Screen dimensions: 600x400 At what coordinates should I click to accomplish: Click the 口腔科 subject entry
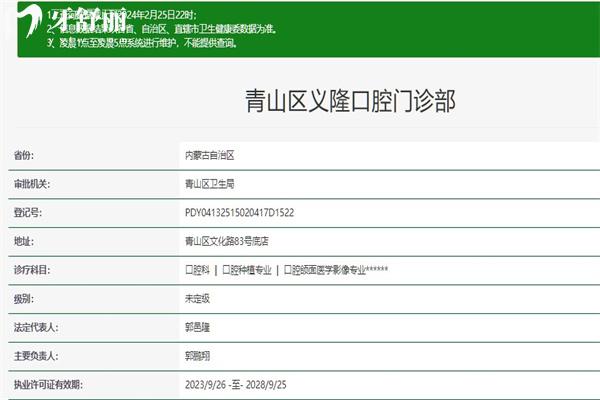click(197, 270)
